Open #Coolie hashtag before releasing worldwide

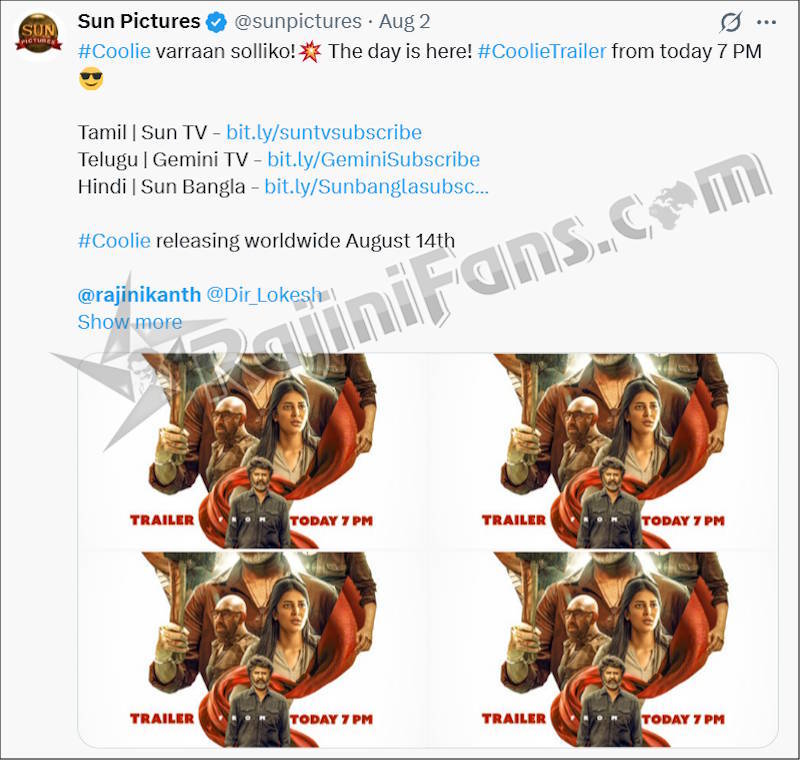click(x=114, y=241)
